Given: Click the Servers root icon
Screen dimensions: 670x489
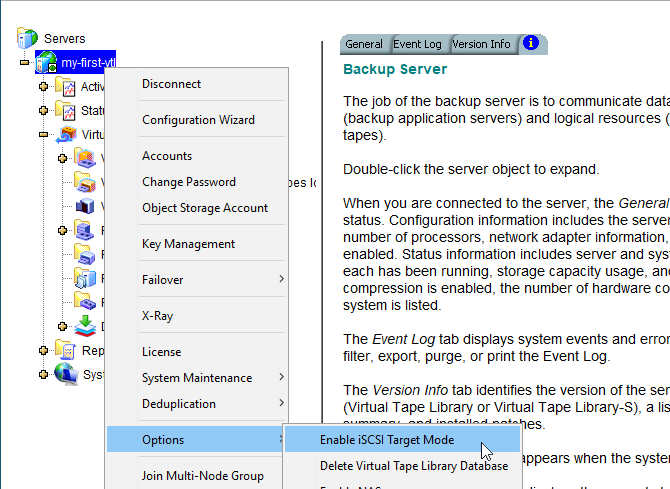Looking at the screenshot, I should [27, 38].
